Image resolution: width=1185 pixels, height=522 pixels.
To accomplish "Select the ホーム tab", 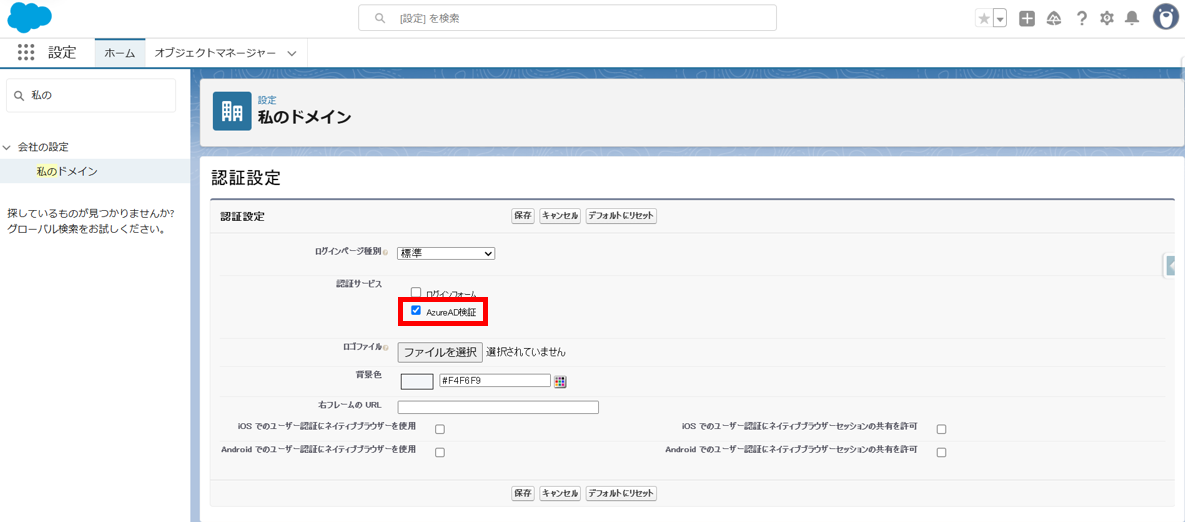I will [120, 53].
